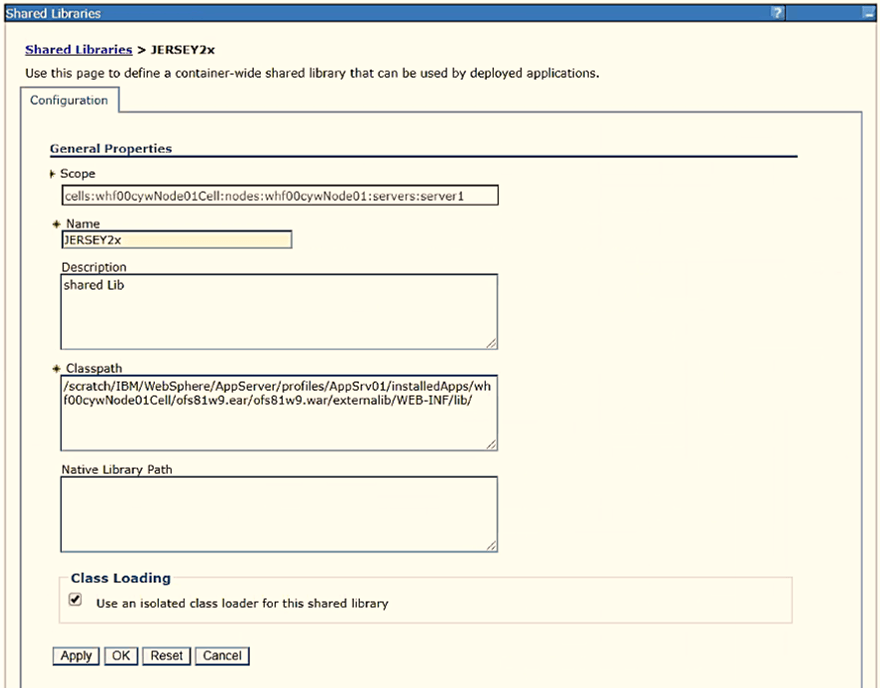Click the Scope field showing cells:whf00cywNode01Cell
Image resolution: width=880 pixels, height=688 pixels.
279,195
